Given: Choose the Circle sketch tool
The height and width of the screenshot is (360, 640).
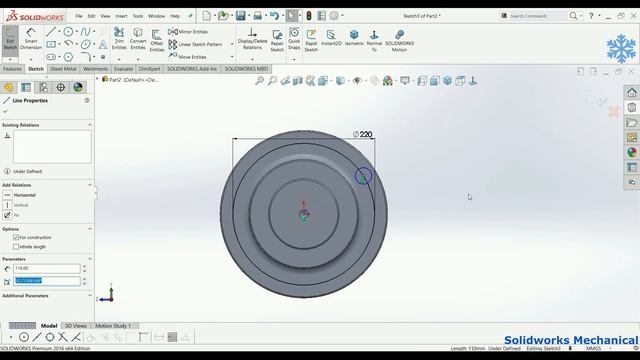Looking at the screenshot, I should click(x=69, y=31).
